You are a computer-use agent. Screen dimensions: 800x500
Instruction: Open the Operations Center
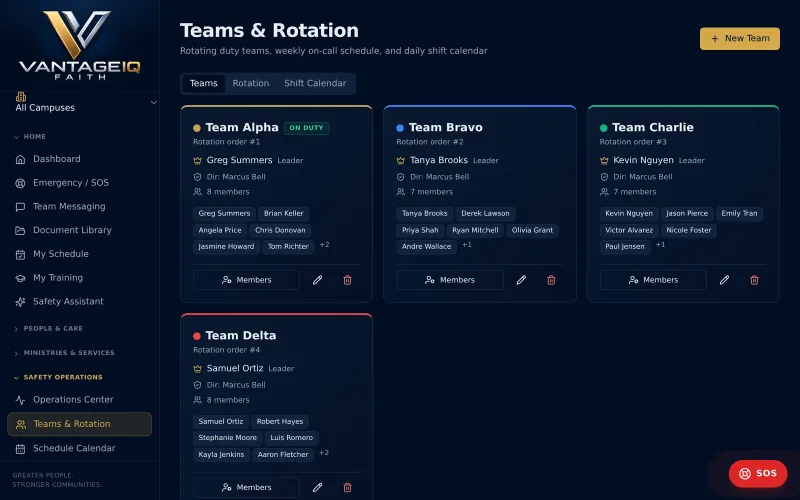[x=80, y=399]
